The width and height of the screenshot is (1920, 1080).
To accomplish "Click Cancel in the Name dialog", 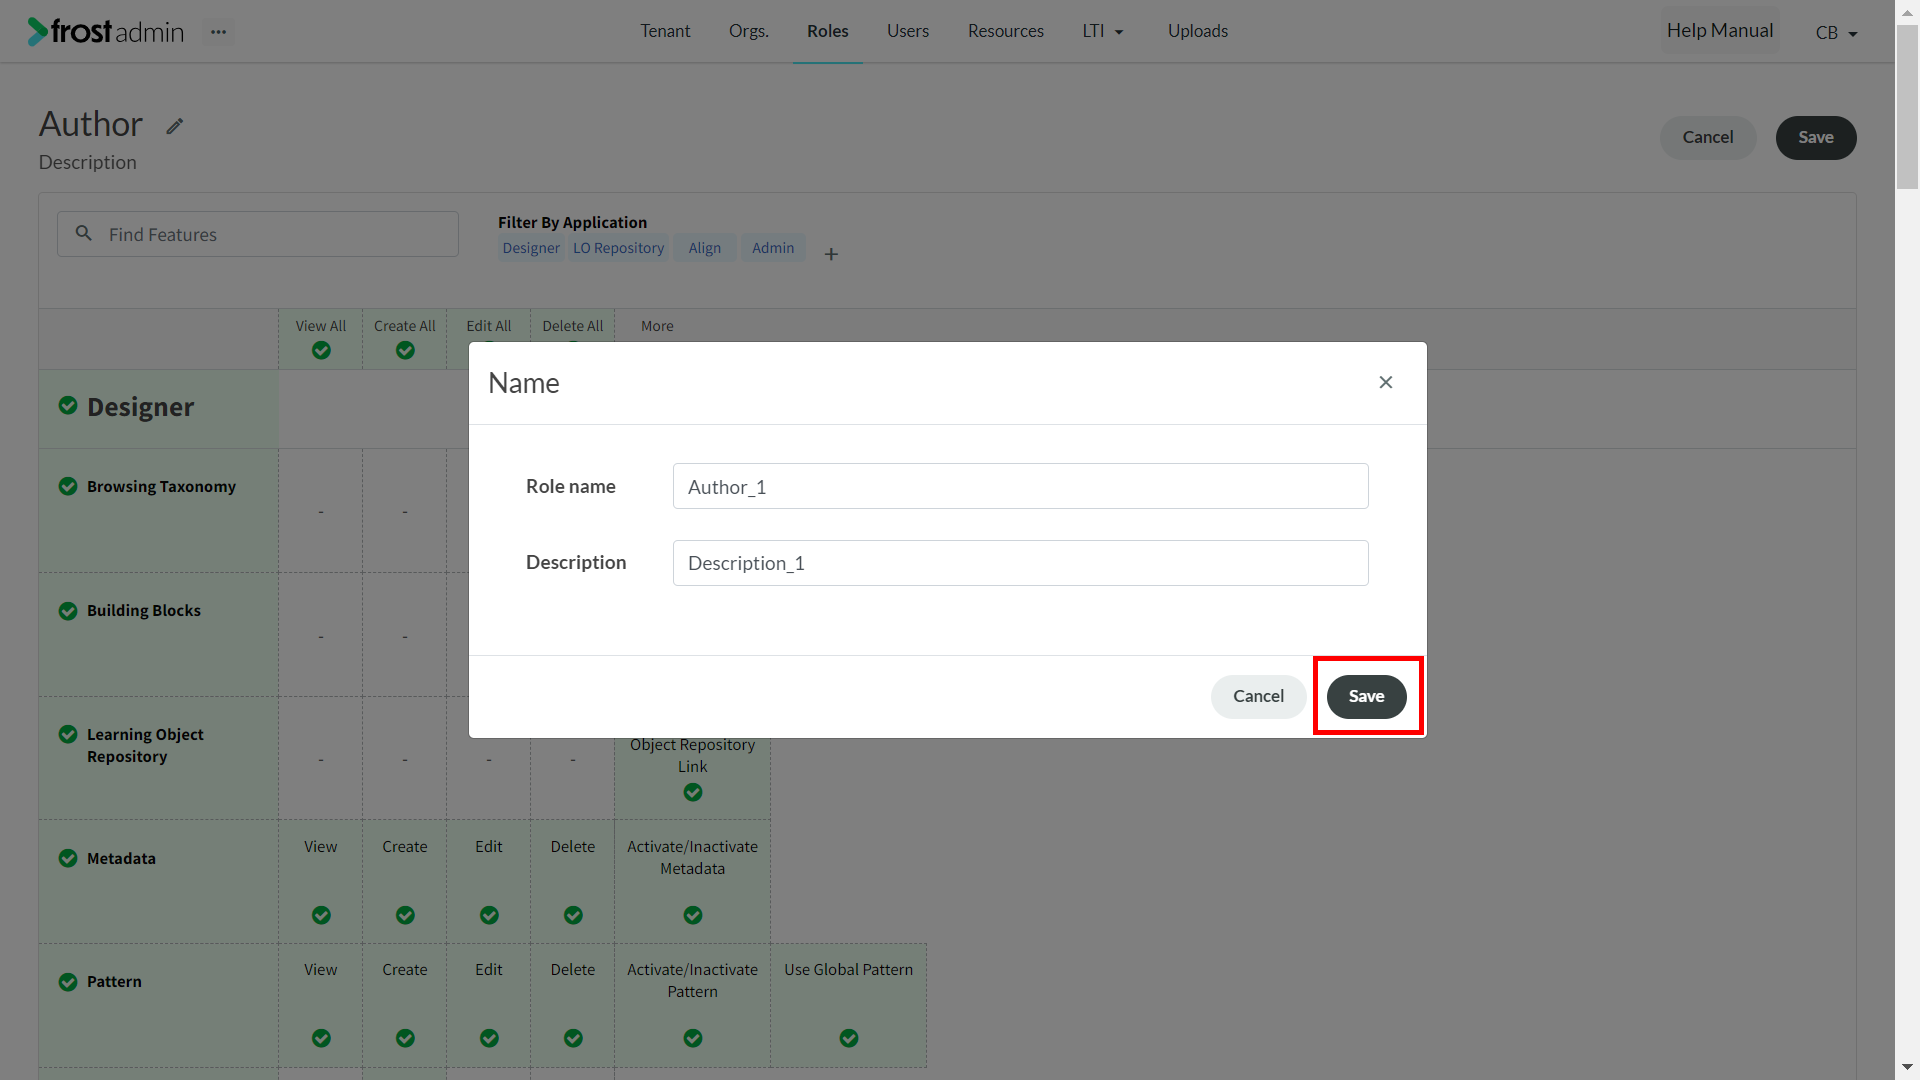I will [1258, 696].
